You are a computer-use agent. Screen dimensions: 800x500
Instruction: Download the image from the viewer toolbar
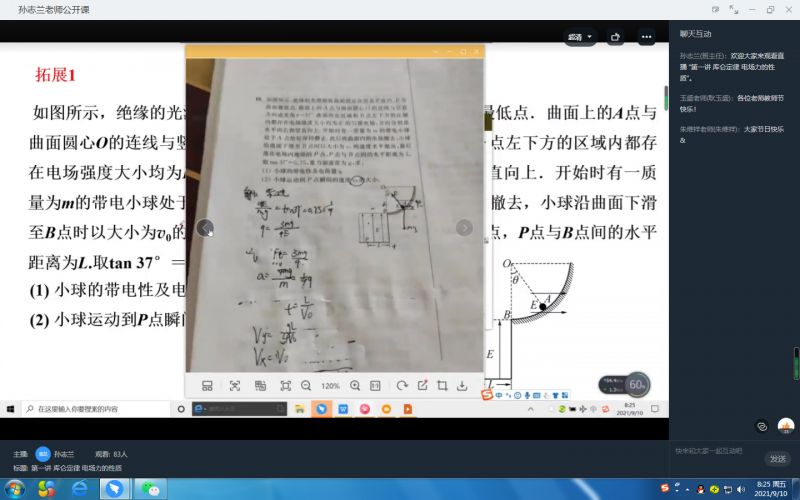tap(462, 386)
